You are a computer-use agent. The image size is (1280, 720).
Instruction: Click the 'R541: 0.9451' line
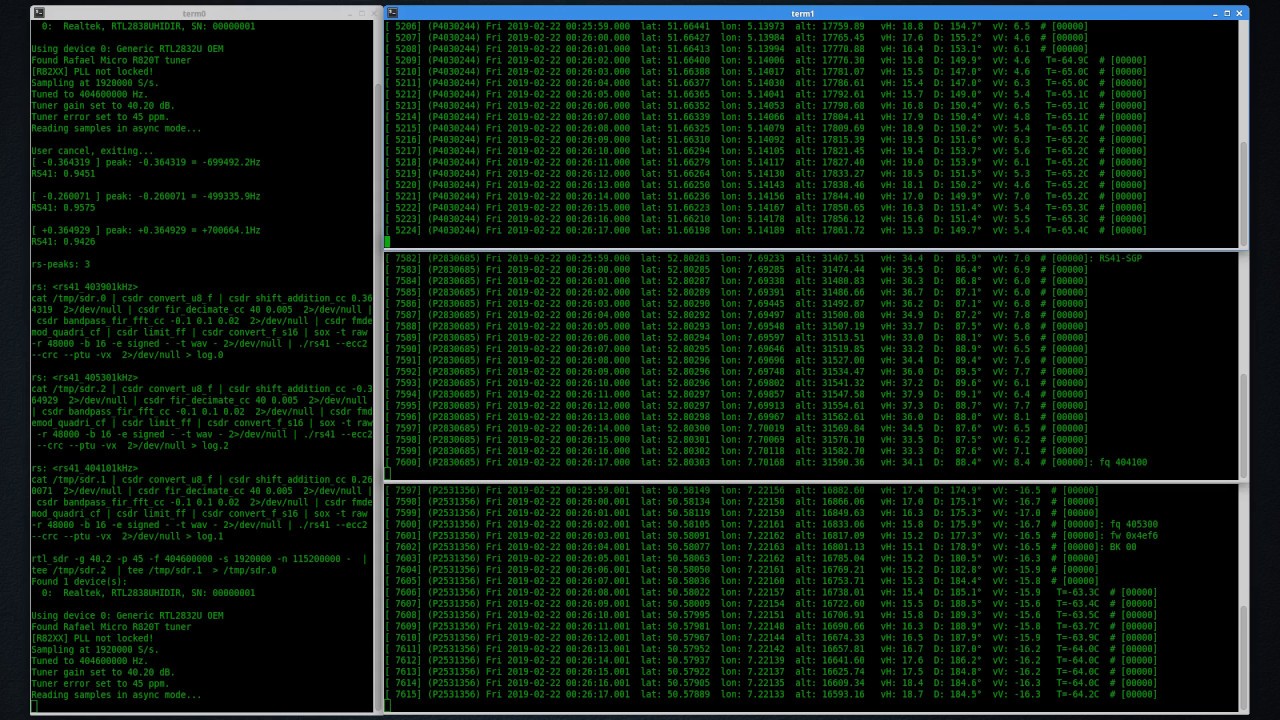(x=63, y=173)
